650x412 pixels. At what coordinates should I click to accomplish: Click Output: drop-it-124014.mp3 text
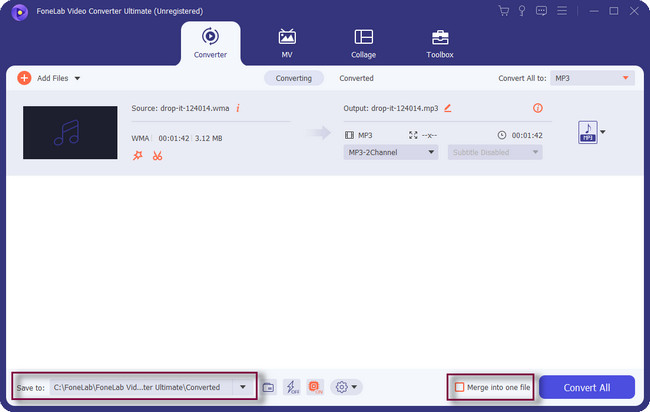390,108
